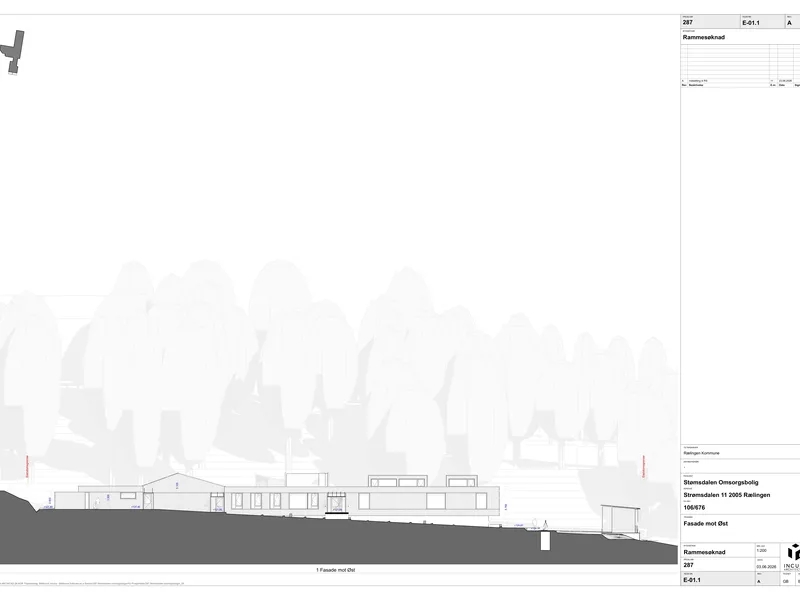This screenshot has height=600, width=800.
Task: Click the small shelter structure right of building
Action: [x=620, y=521]
